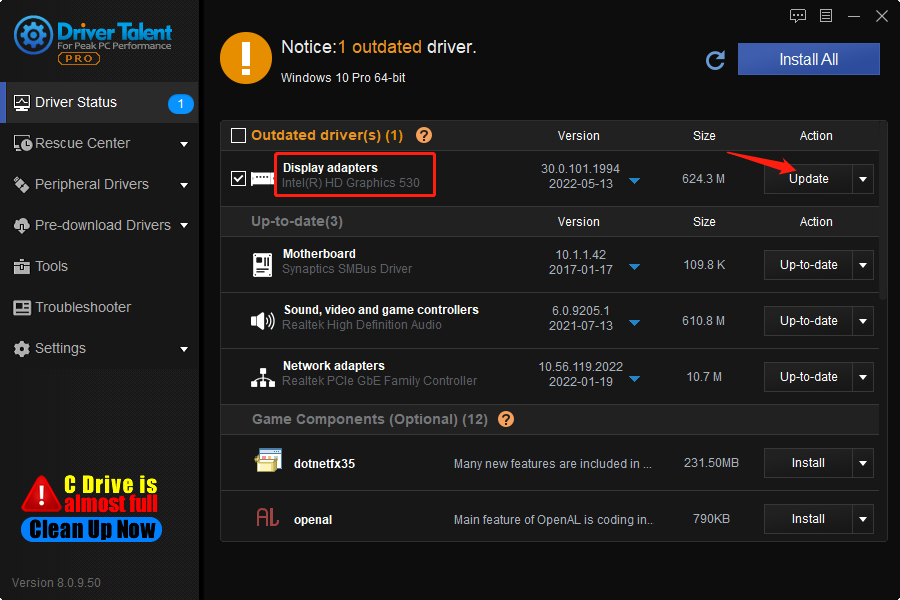The image size is (900, 600).
Task: Click help icon beside Game Components
Action: 506,419
